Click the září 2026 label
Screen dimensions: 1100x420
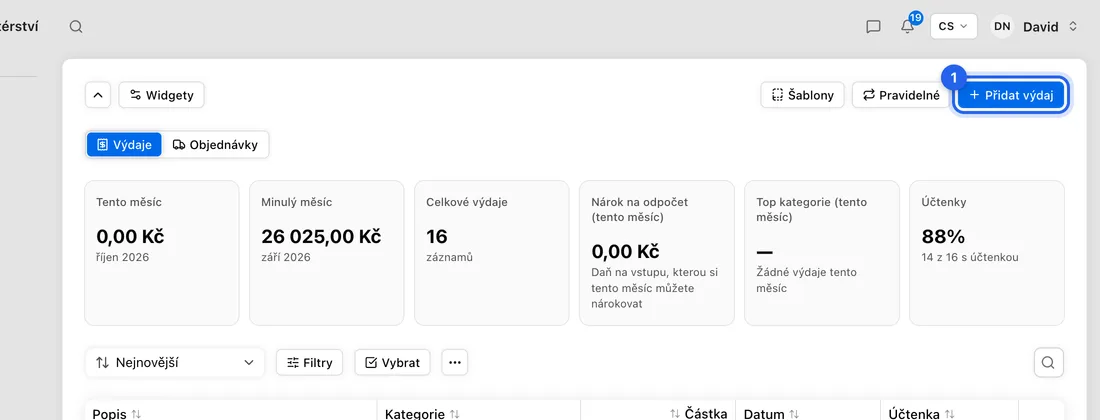(x=286, y=257)
